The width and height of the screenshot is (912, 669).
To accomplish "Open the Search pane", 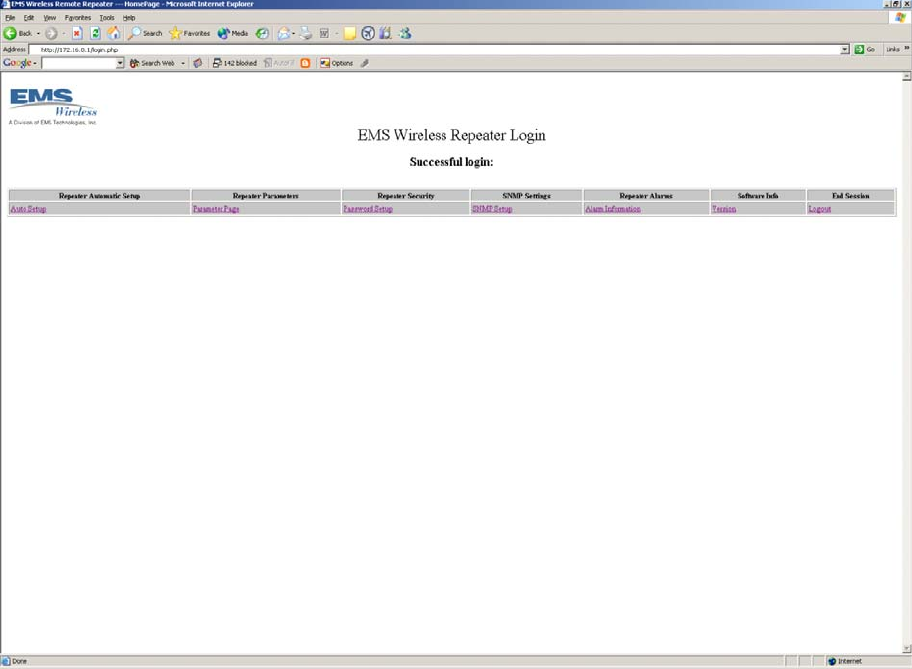I will (145, 33).
